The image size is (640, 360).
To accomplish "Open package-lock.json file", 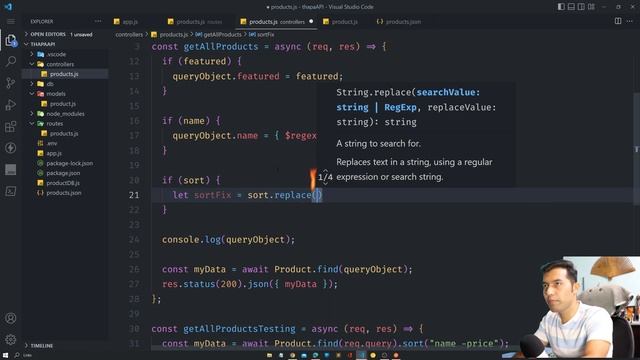I will tap(65, 163).
